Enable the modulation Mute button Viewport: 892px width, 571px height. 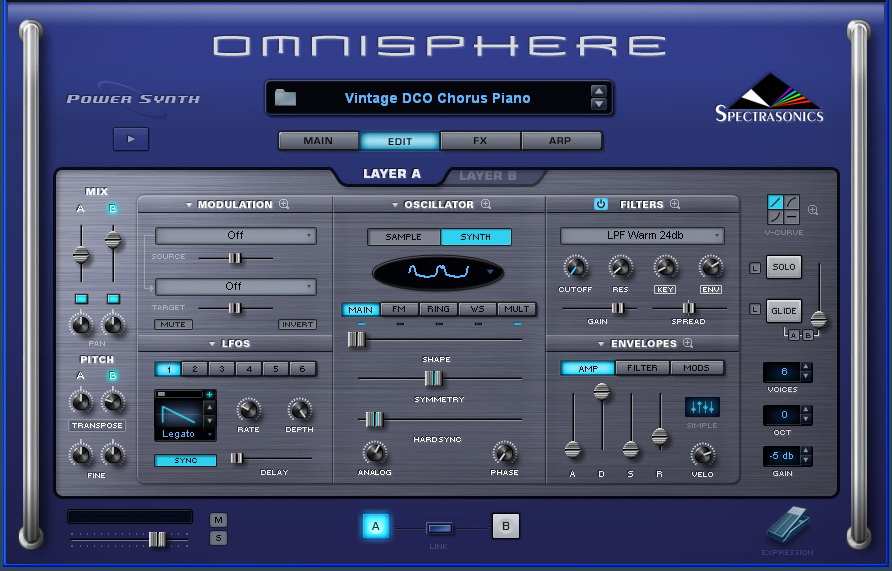(x=173, y=324)
